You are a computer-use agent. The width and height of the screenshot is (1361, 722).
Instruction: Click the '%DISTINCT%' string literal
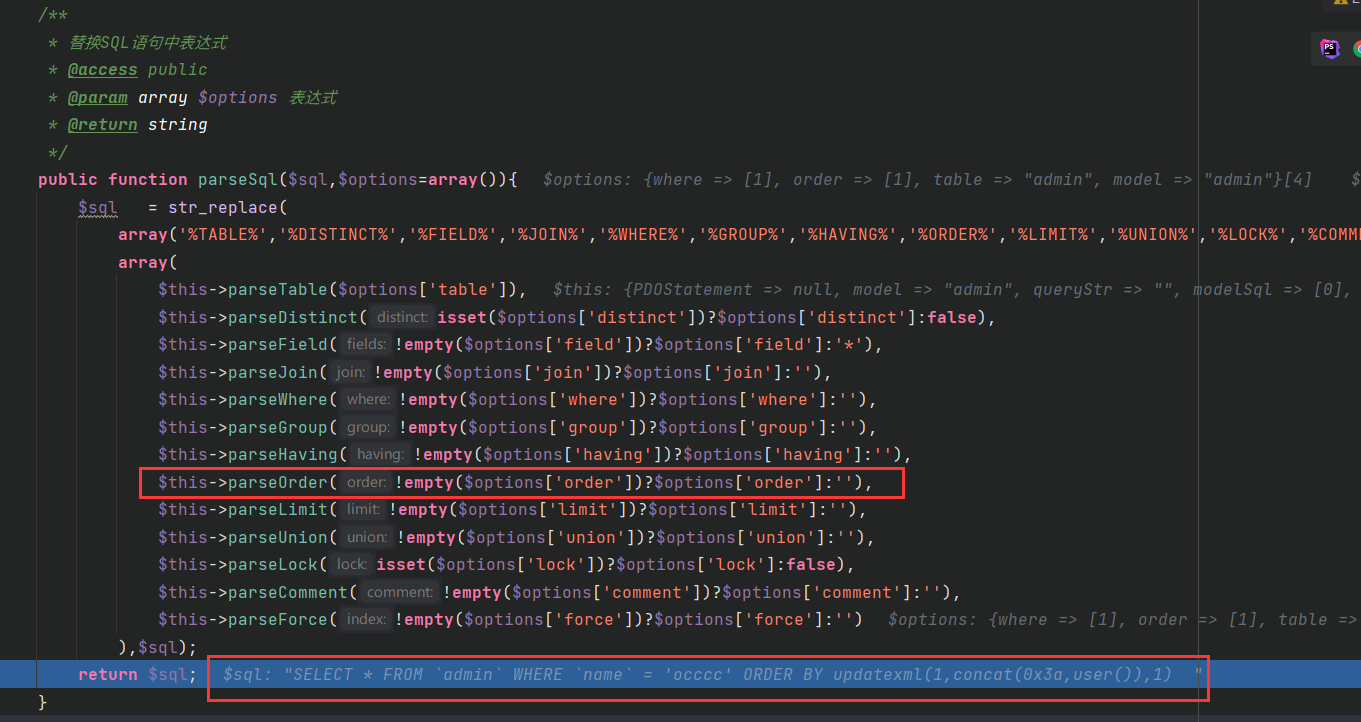point(333,235)
